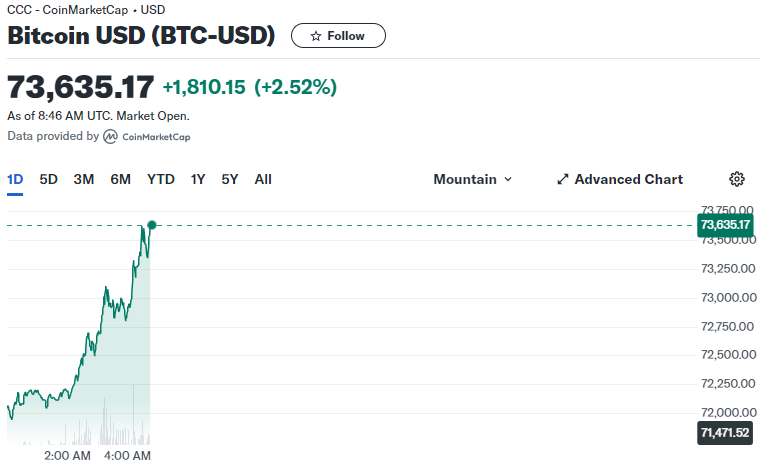
Task: Click the 71,471.52 previous close label
Action: click(x=725, y=433)
